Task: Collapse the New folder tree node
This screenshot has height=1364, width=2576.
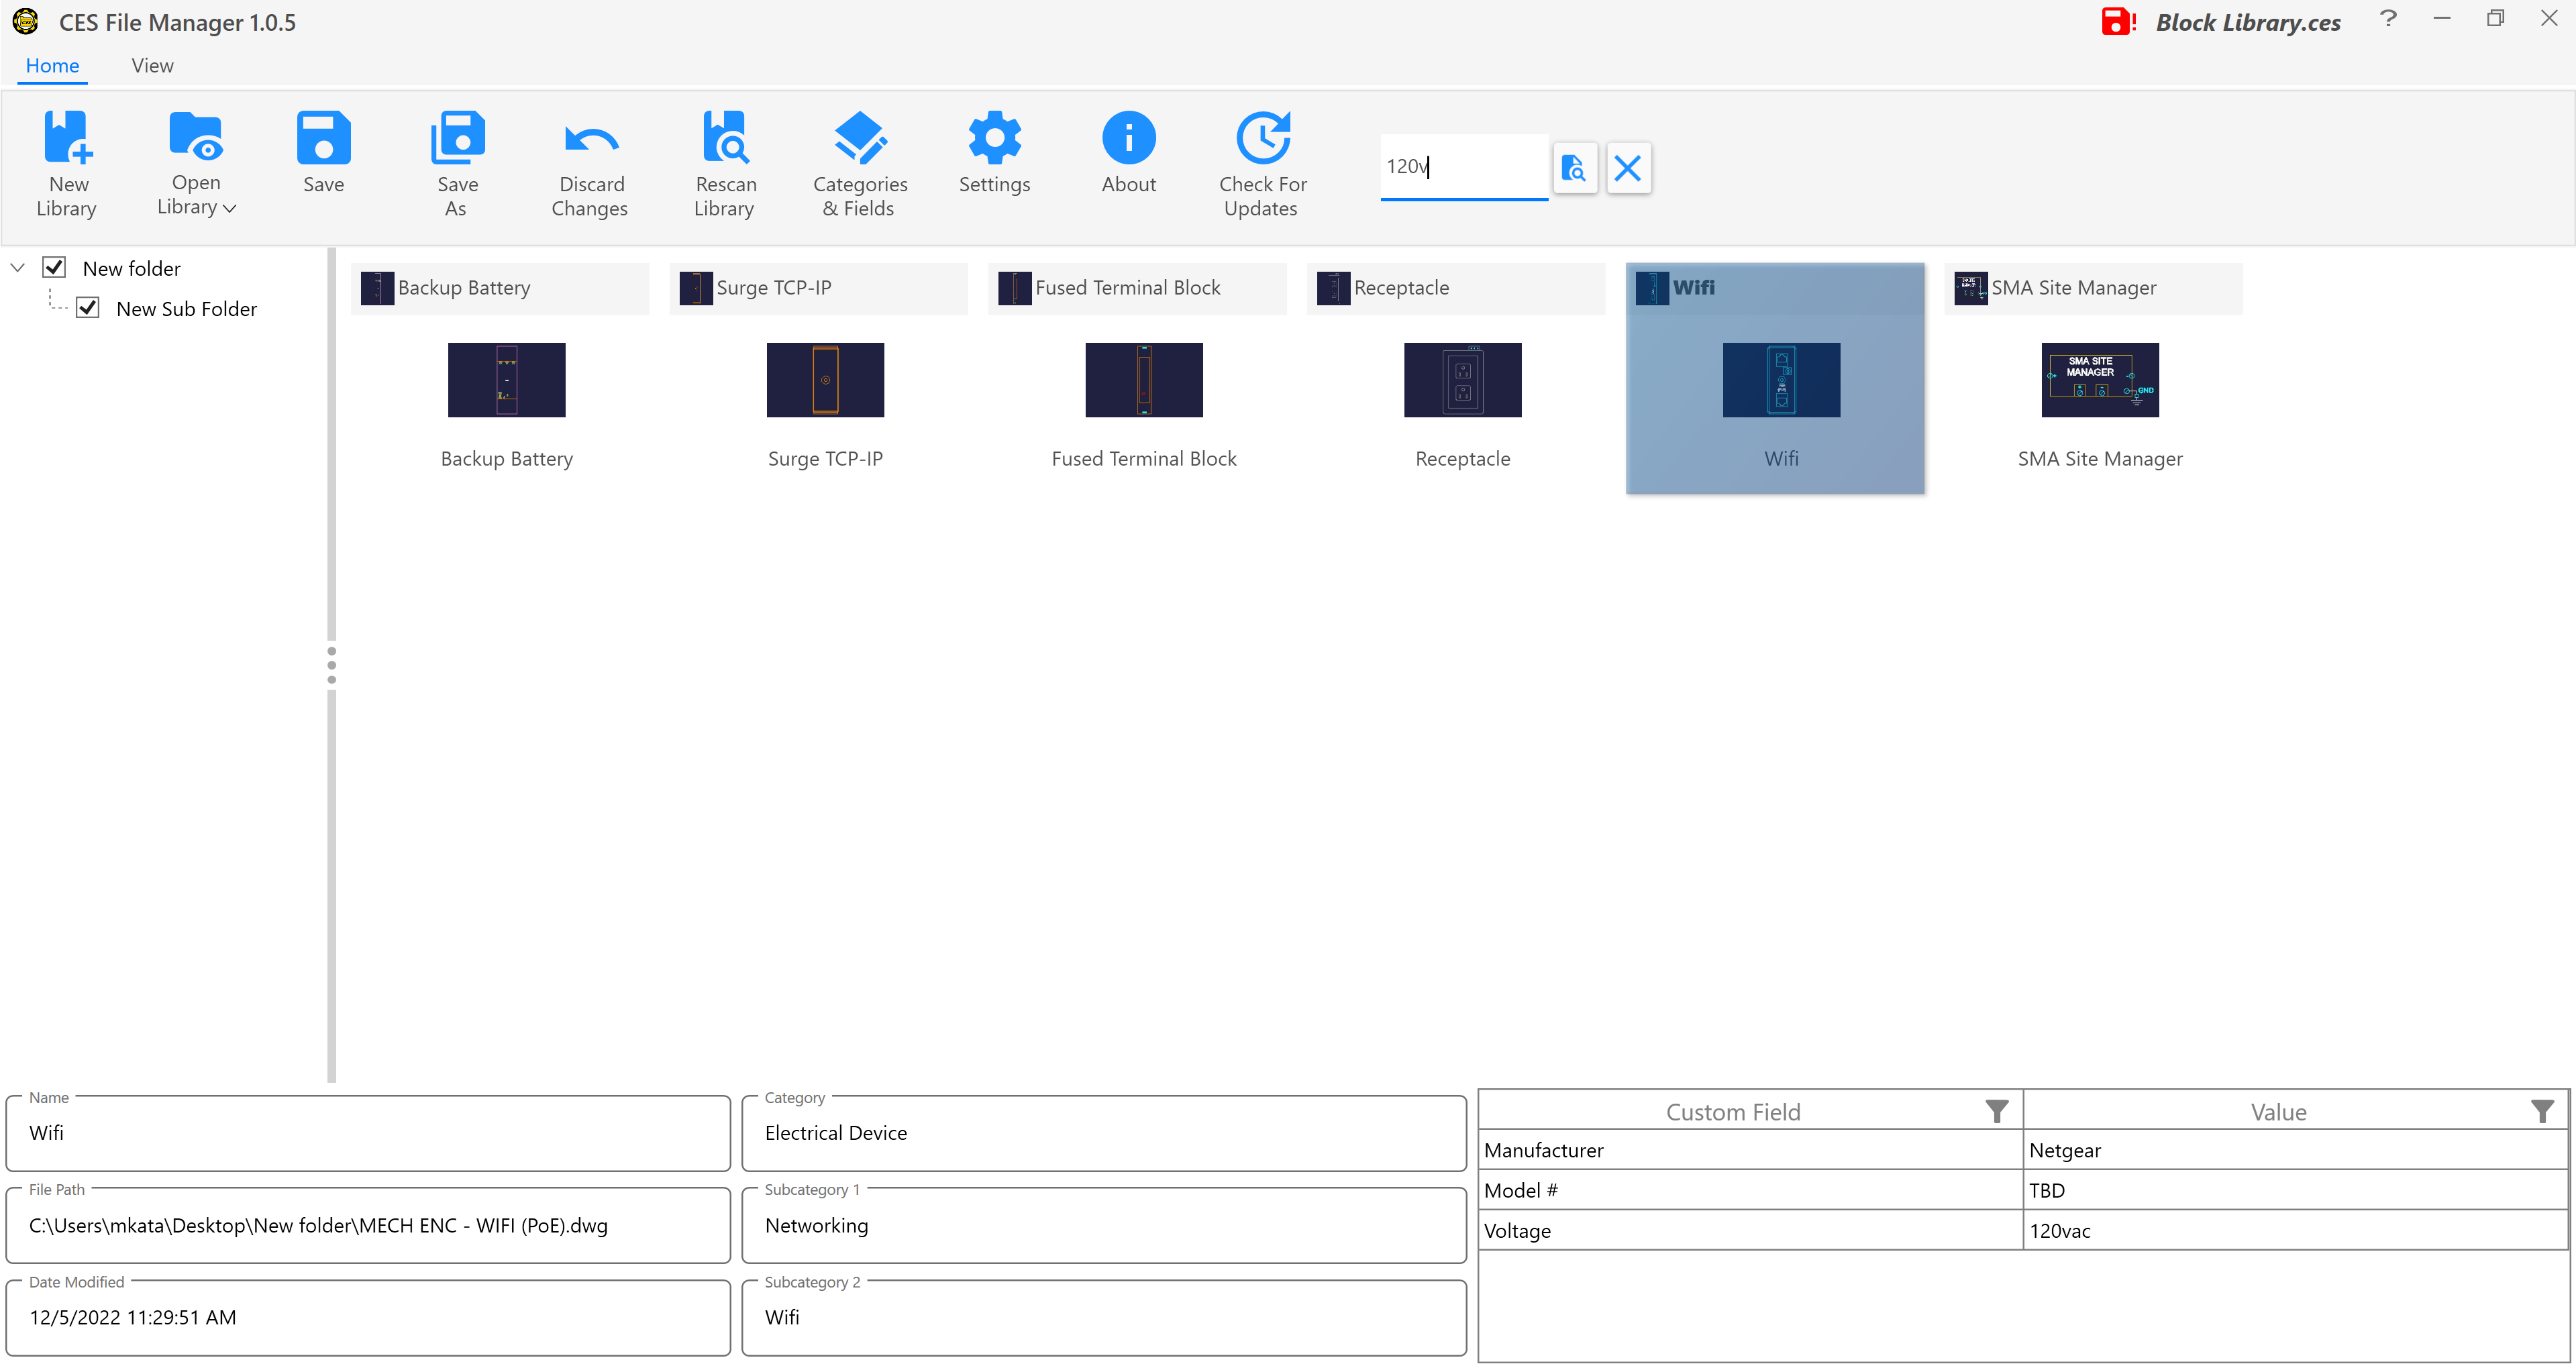Action: [18, 268]
